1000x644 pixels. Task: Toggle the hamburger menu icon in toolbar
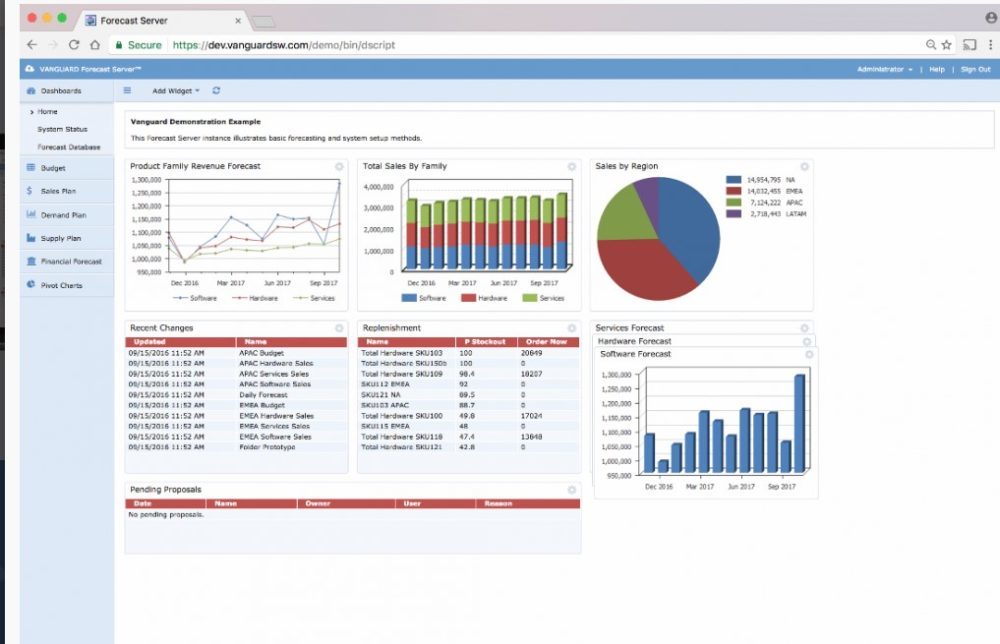127,91
